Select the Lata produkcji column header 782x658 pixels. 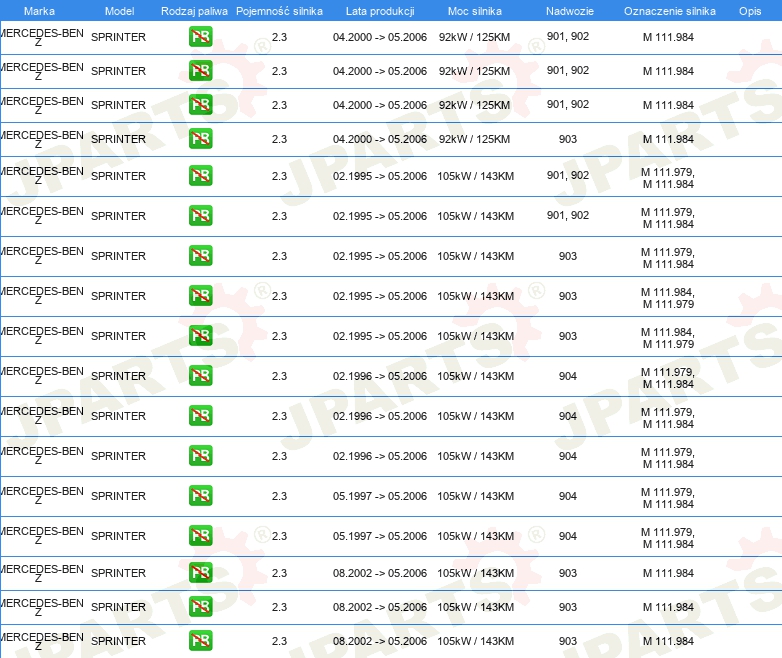pyautogui.click(x=380, y=11)
